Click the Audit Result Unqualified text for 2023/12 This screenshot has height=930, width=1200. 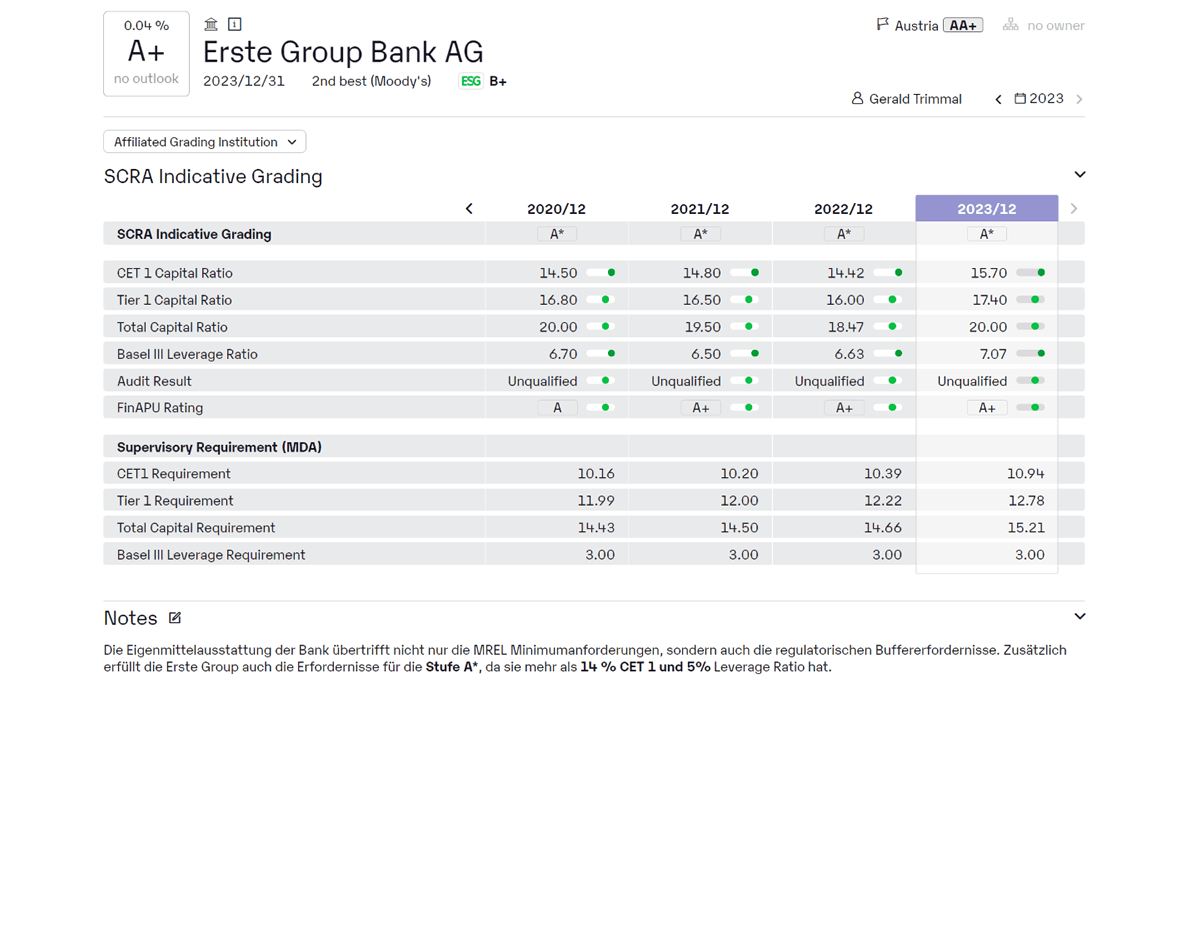(972, 381)
